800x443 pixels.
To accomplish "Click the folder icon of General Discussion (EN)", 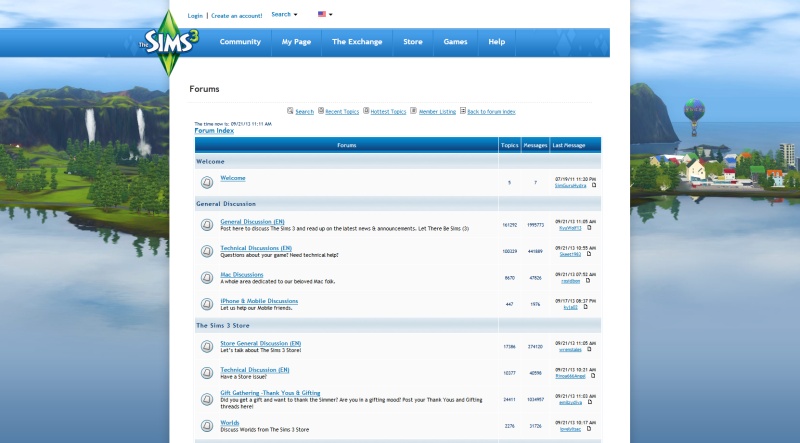I will pyautogui.click(x=207, y=225).
